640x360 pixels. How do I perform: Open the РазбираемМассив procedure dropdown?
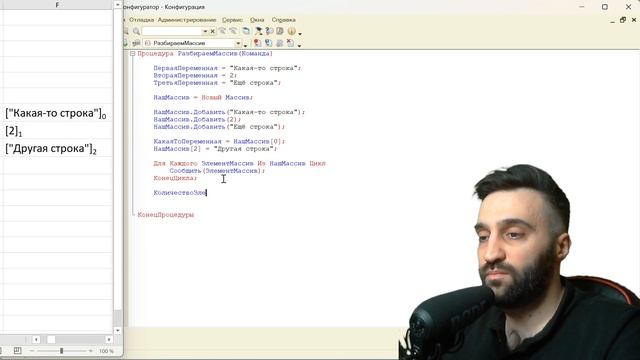(x=238, y=43)
